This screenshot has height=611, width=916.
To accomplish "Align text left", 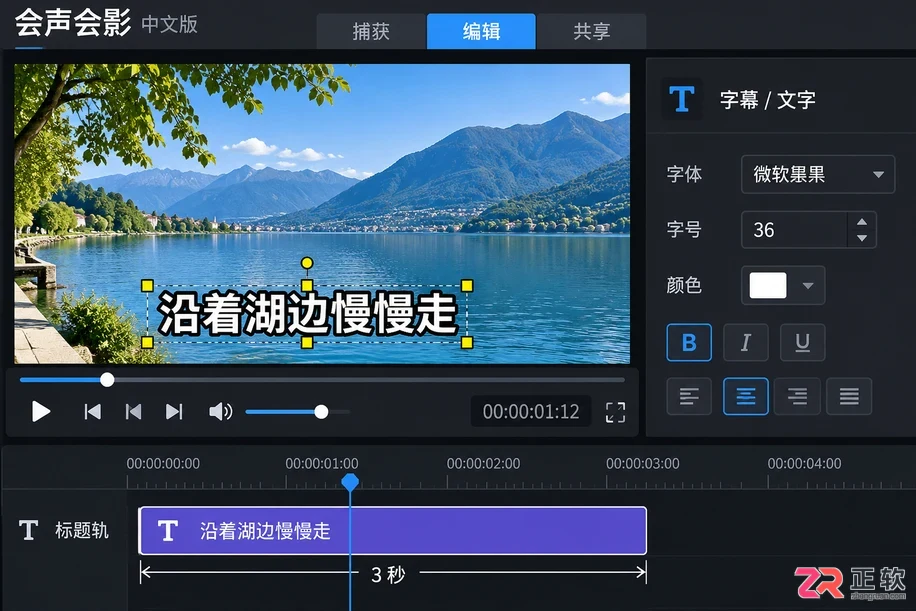I will point(689,397).
